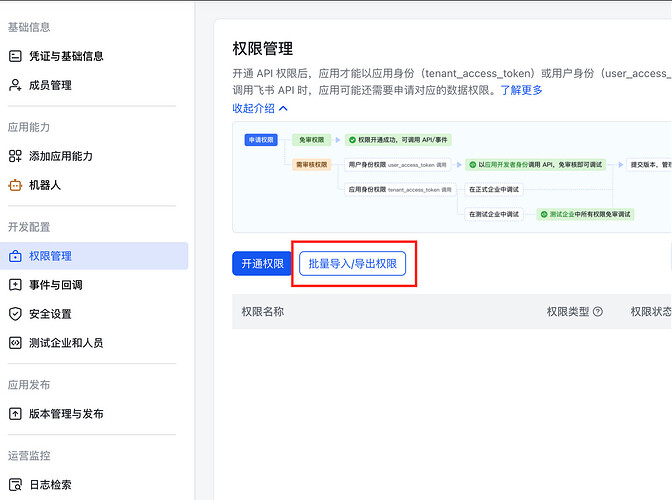Click the 应用能力 section label

pos(29,127)
